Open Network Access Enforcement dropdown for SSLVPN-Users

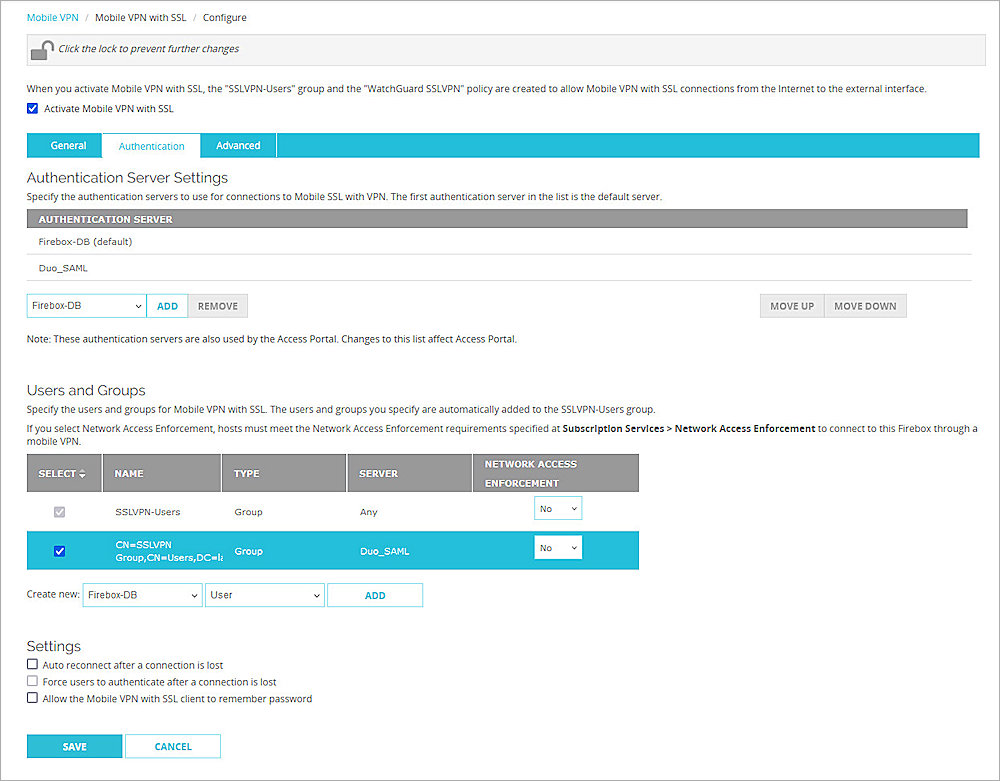pyautogui.click(x=558, y=508)
